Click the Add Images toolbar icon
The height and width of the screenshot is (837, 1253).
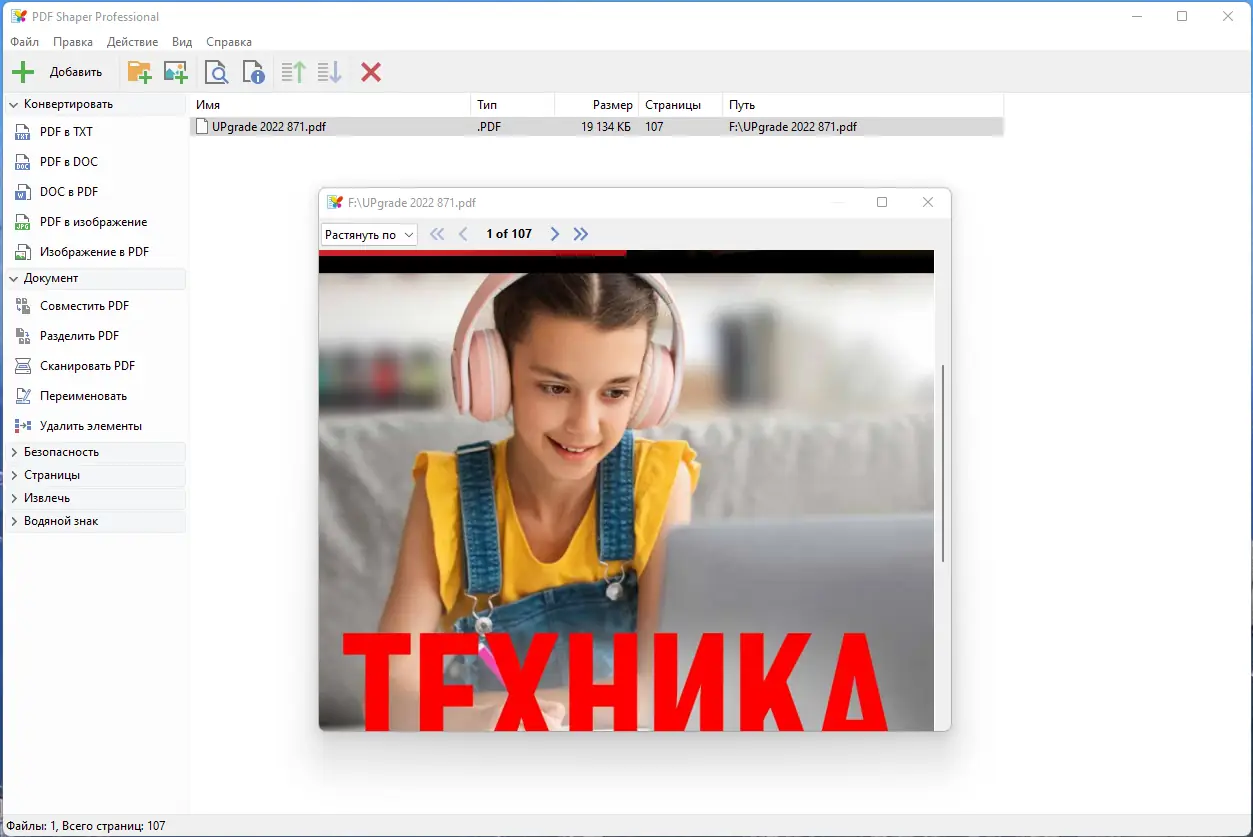point(175,71)
